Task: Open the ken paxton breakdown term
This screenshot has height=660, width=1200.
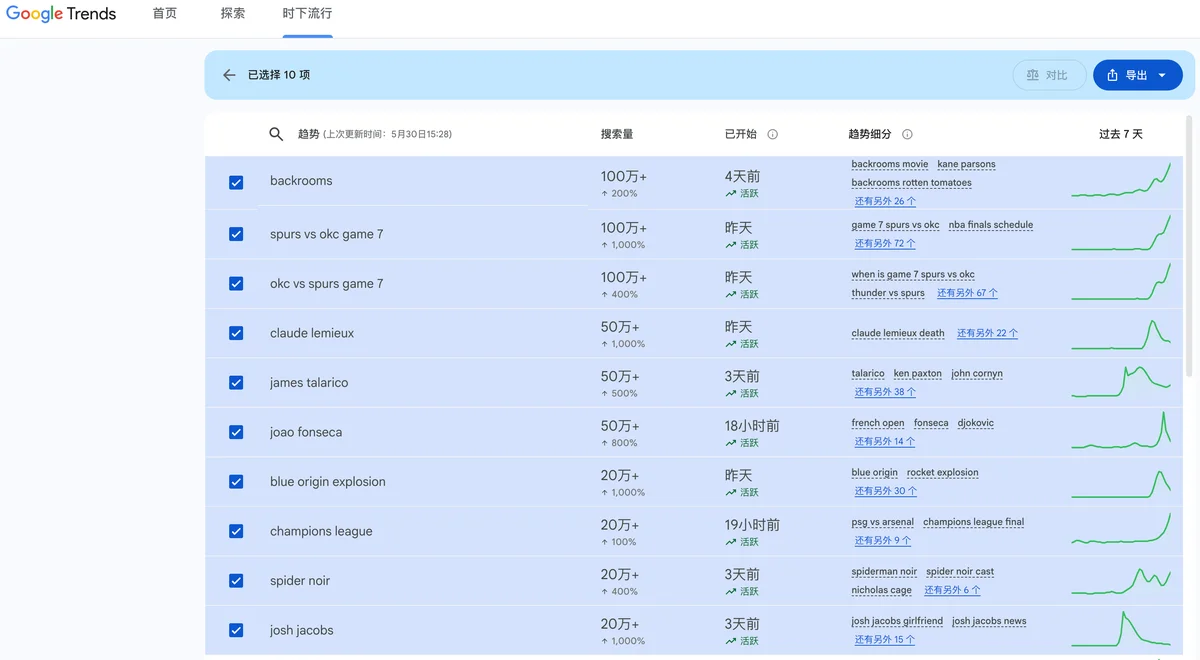Action: (918, 374)
